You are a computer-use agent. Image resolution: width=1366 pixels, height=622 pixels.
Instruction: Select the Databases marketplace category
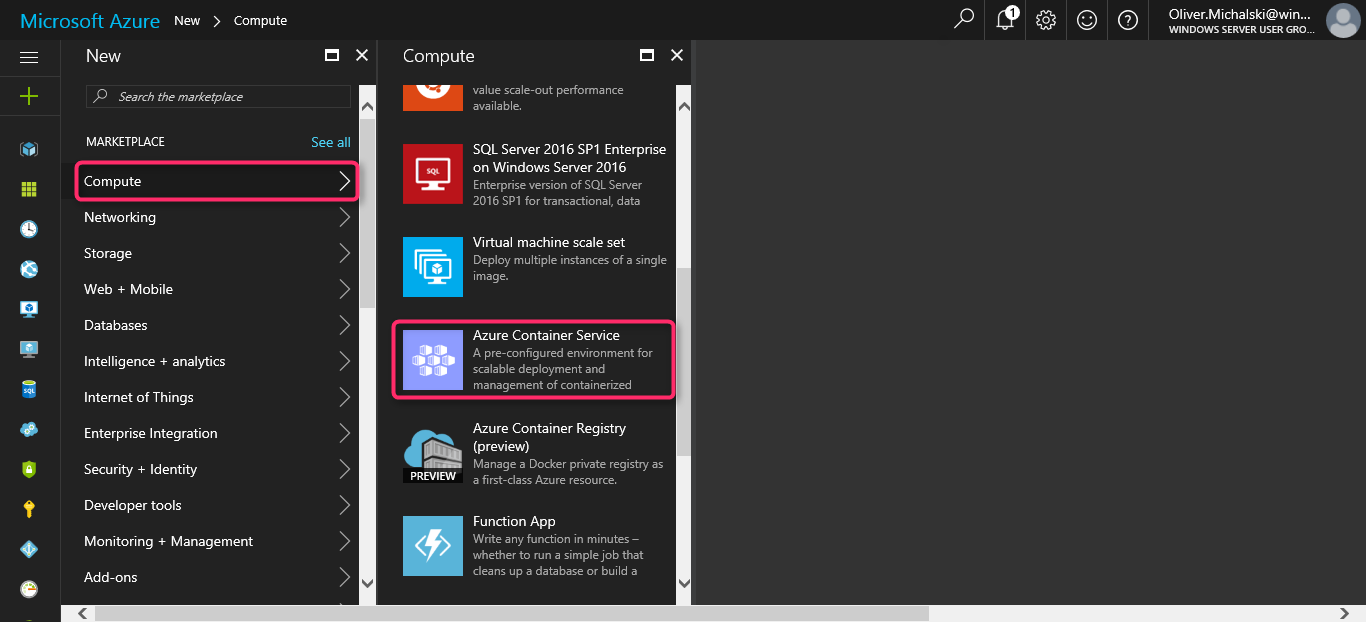coord(217,325)
